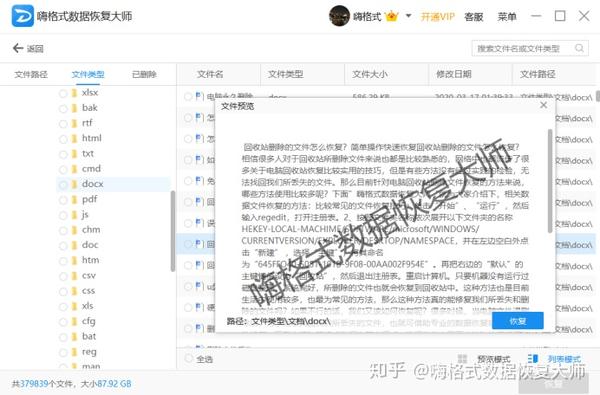Expand the account dropdown arrow
Viewport: 600px width, 395px height.
[x=408, y=16]
